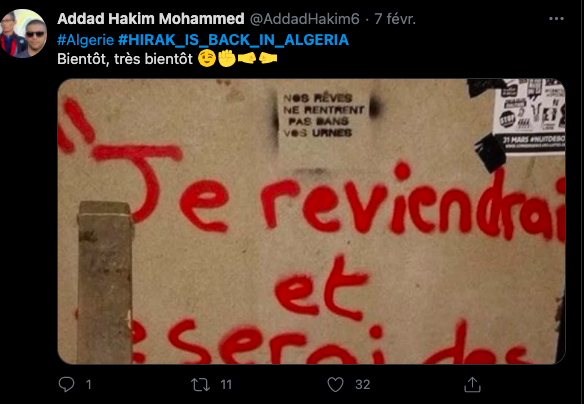Select the tweet text Bientôt, très bientôt
Image resolution: width=584 pixels, height=404 pixels.
(x=125, y=59)
